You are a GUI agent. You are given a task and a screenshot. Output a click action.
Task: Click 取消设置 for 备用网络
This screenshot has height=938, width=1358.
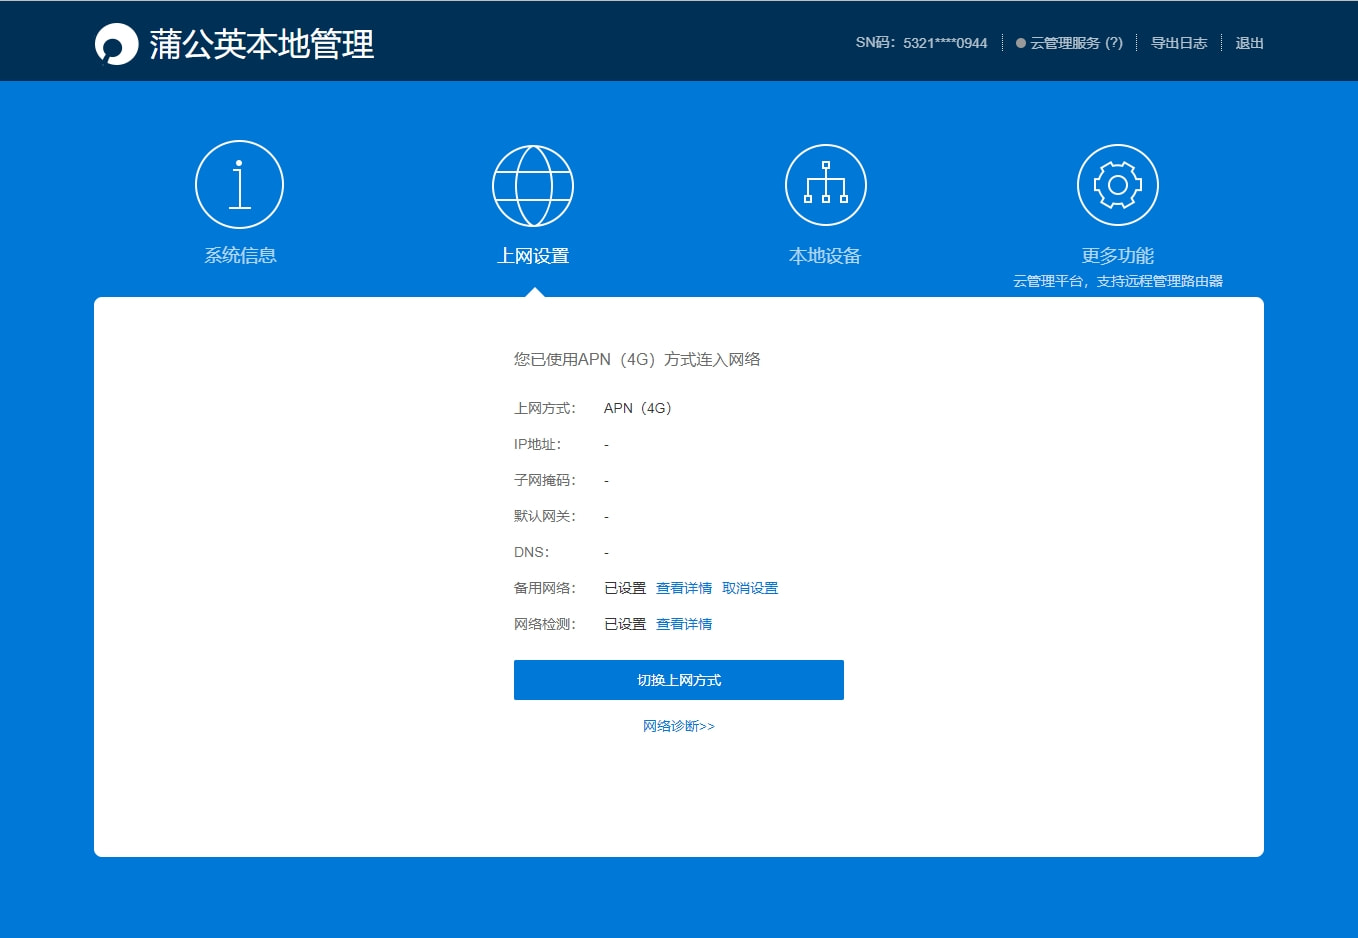click(750, 588)
